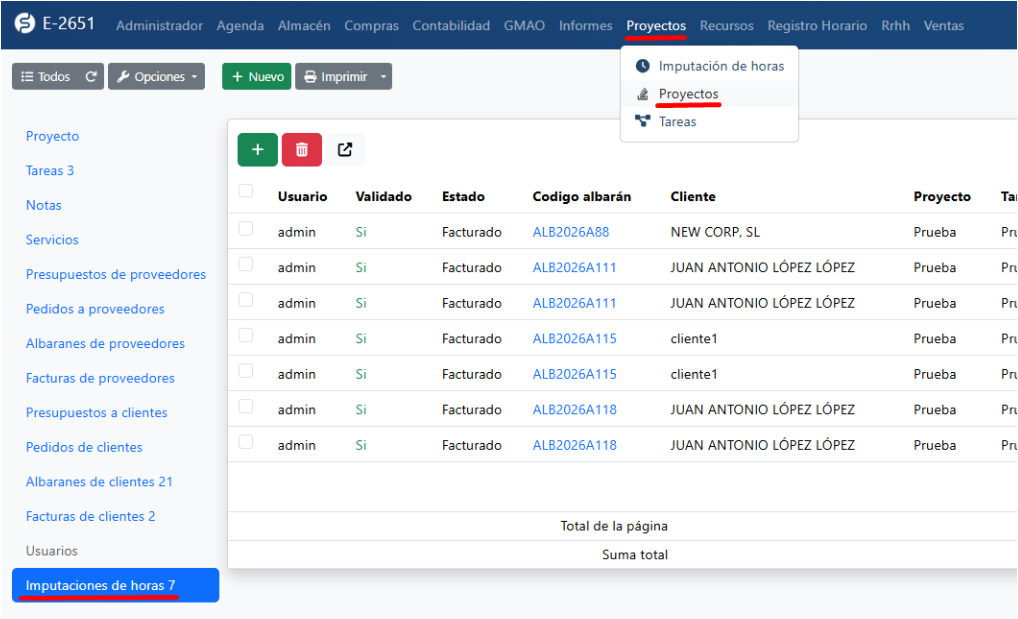Click the external link open icon
1018x619 pixels.
[x=345, y=150]
